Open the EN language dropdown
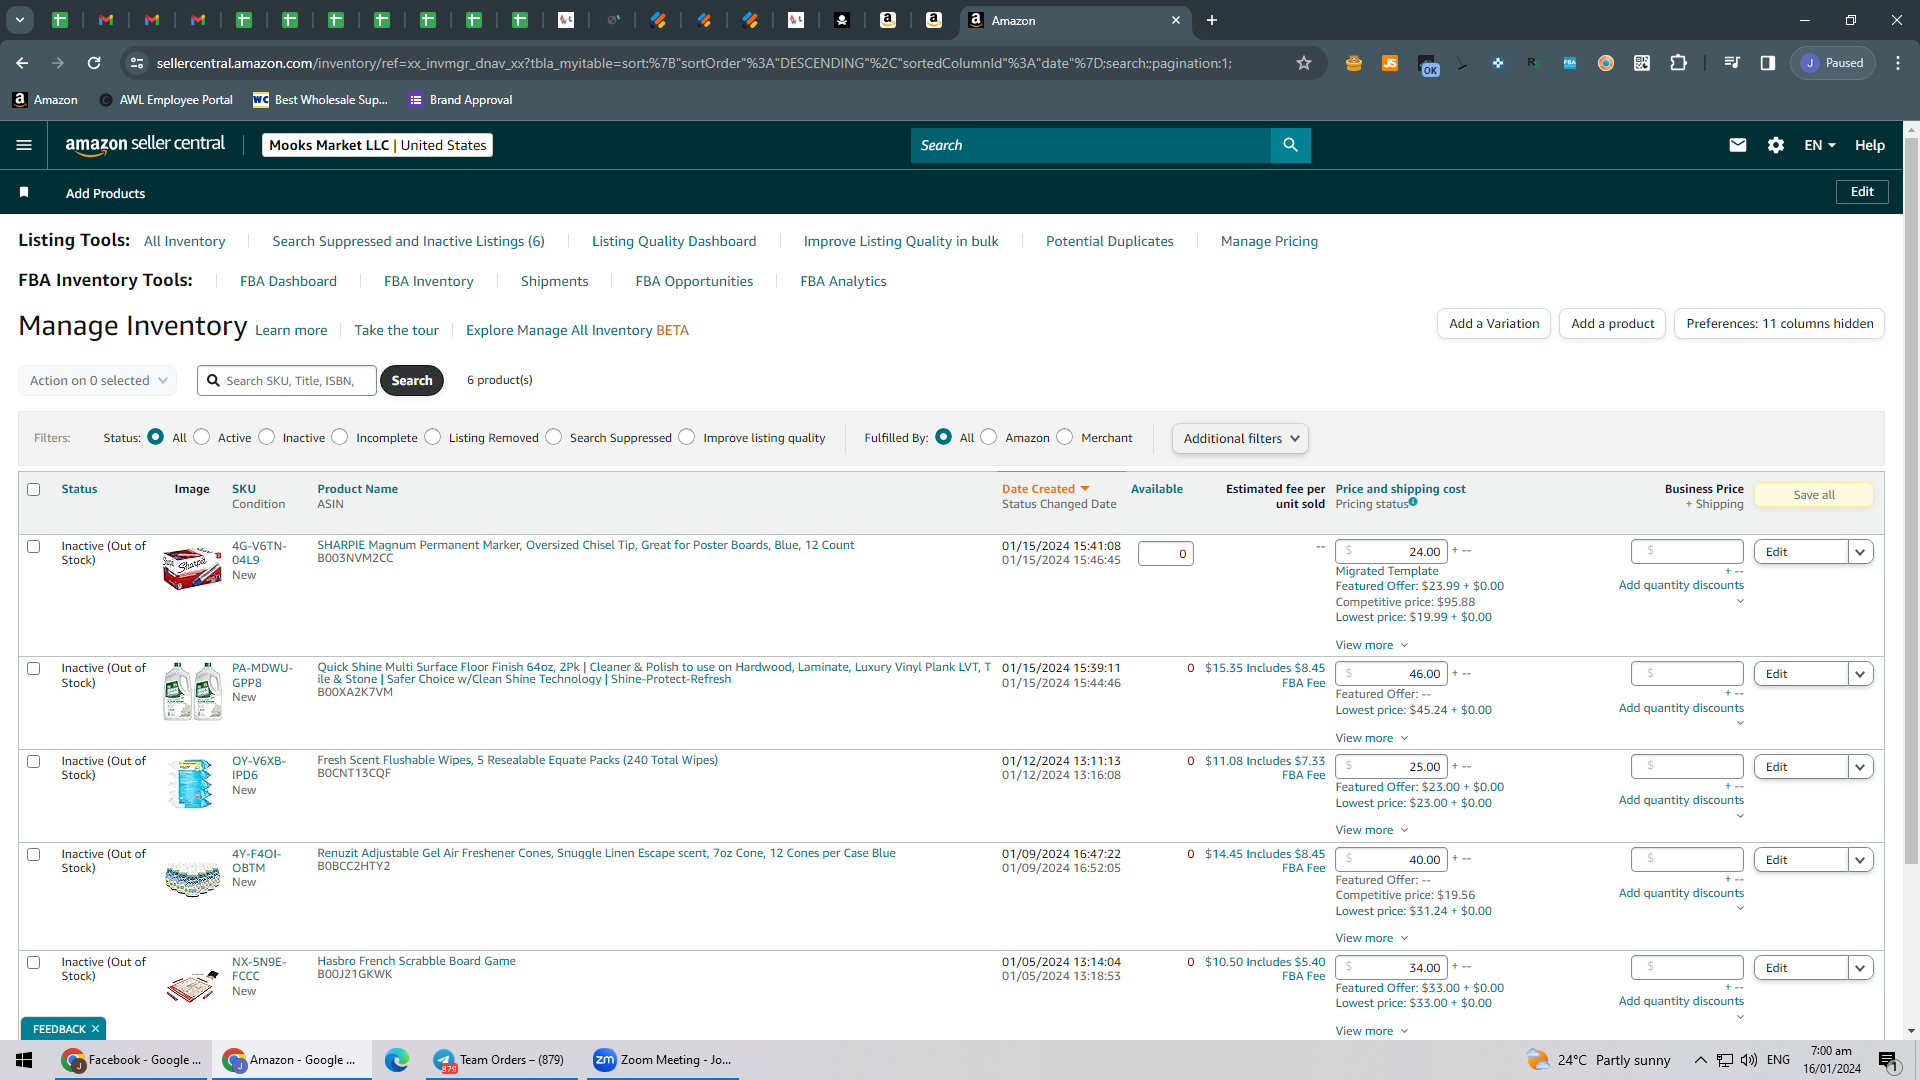Image resolution: width=1920 pixels, height=1080 pixels. (x=1820, y=145)
